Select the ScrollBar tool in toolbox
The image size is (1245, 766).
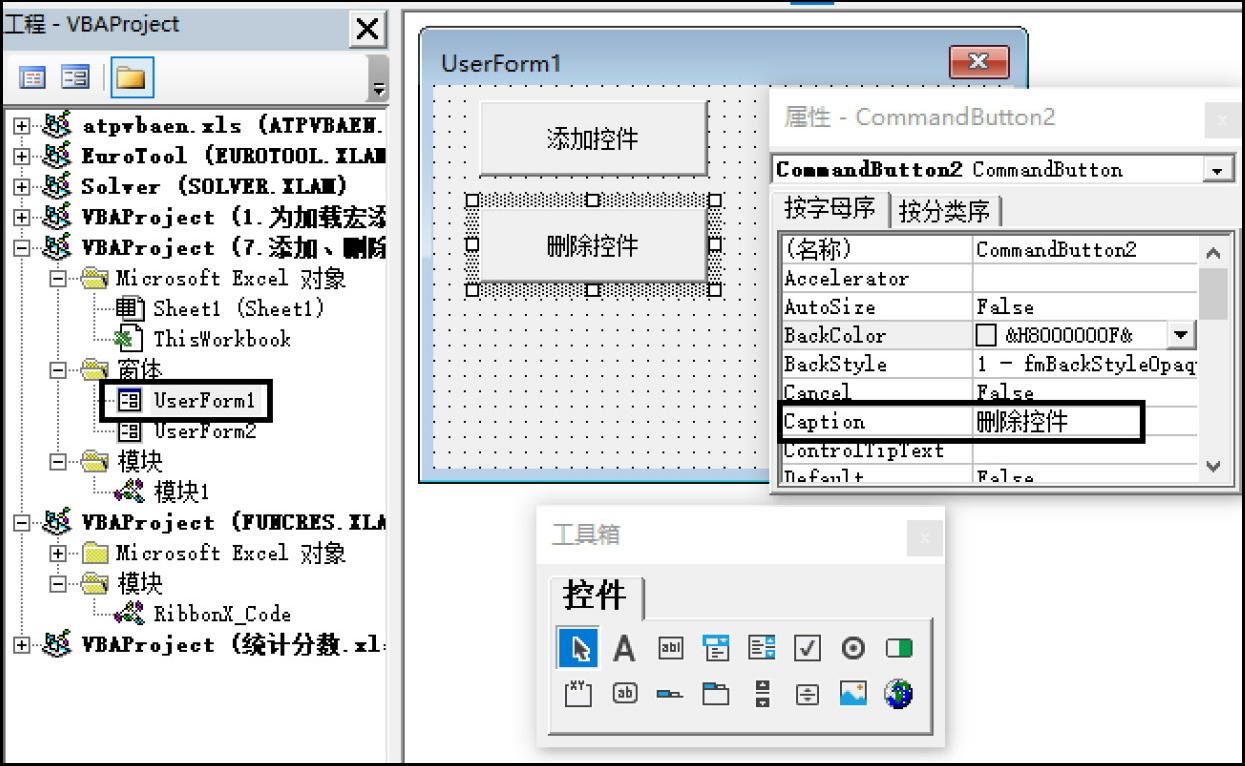pyautogui.click(x=762, y=693)
